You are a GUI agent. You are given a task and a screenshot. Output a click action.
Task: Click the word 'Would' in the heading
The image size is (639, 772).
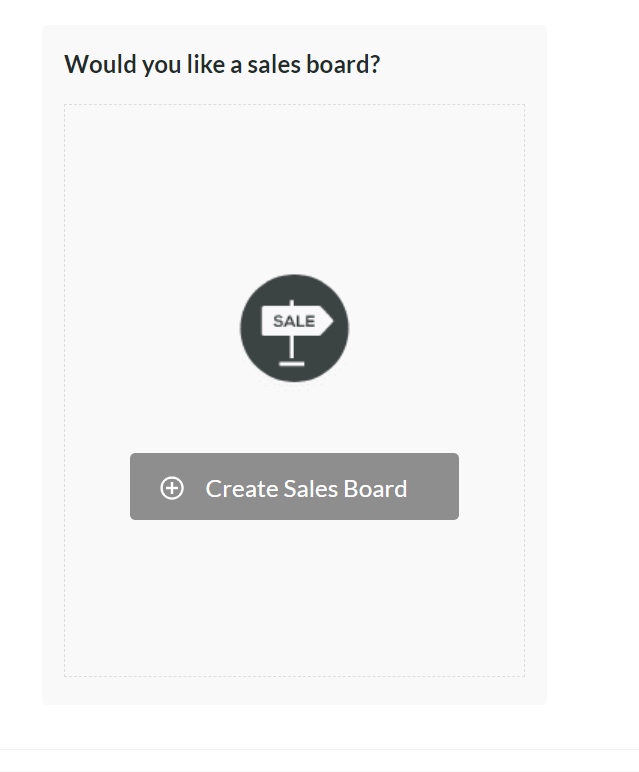(x=101, y=64)
